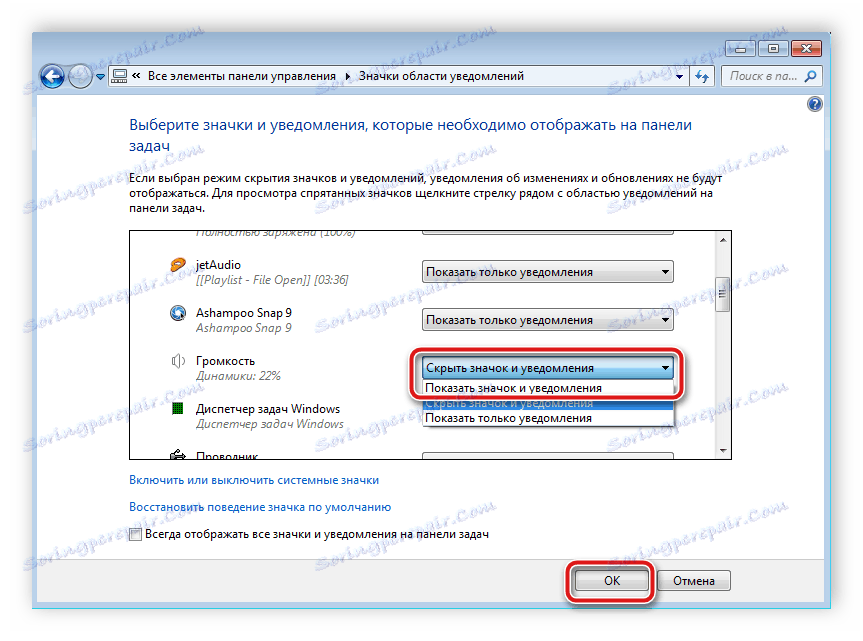Click the blue Back arrow button
Screen dimensions: 863x641
coord(52,76)
